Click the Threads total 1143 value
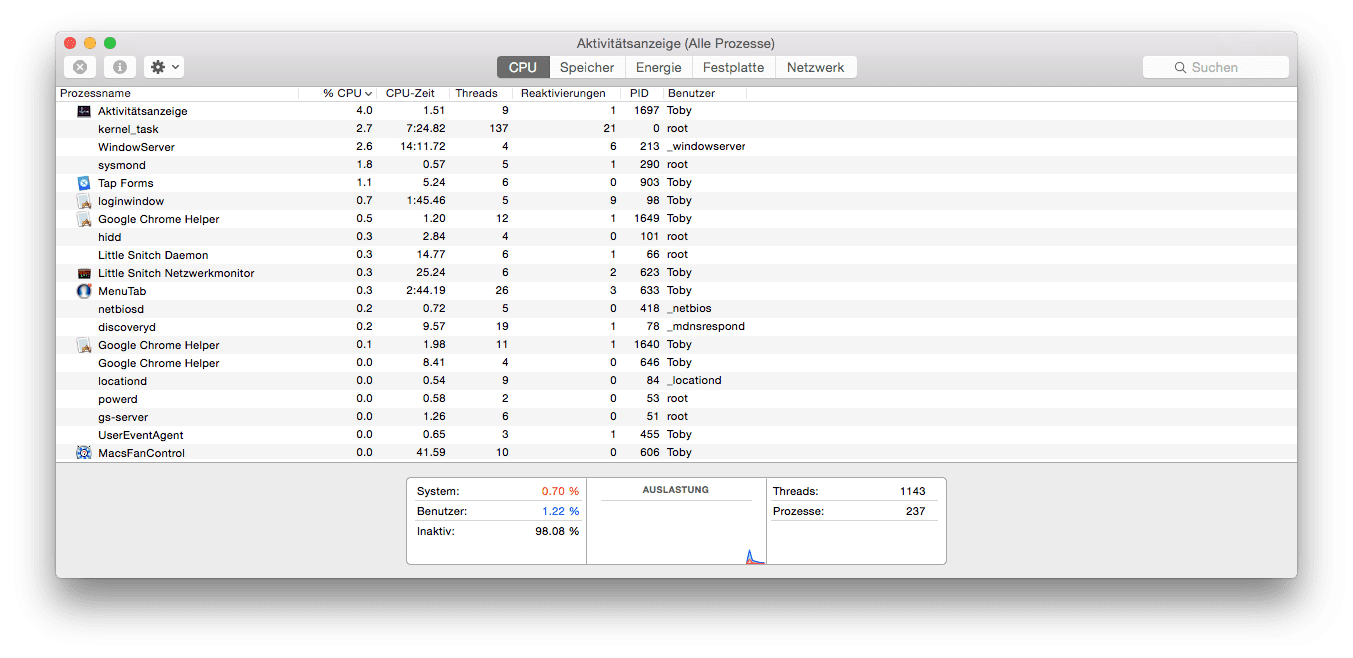Viewport: 1353px width, 658px height. (912, 491)
